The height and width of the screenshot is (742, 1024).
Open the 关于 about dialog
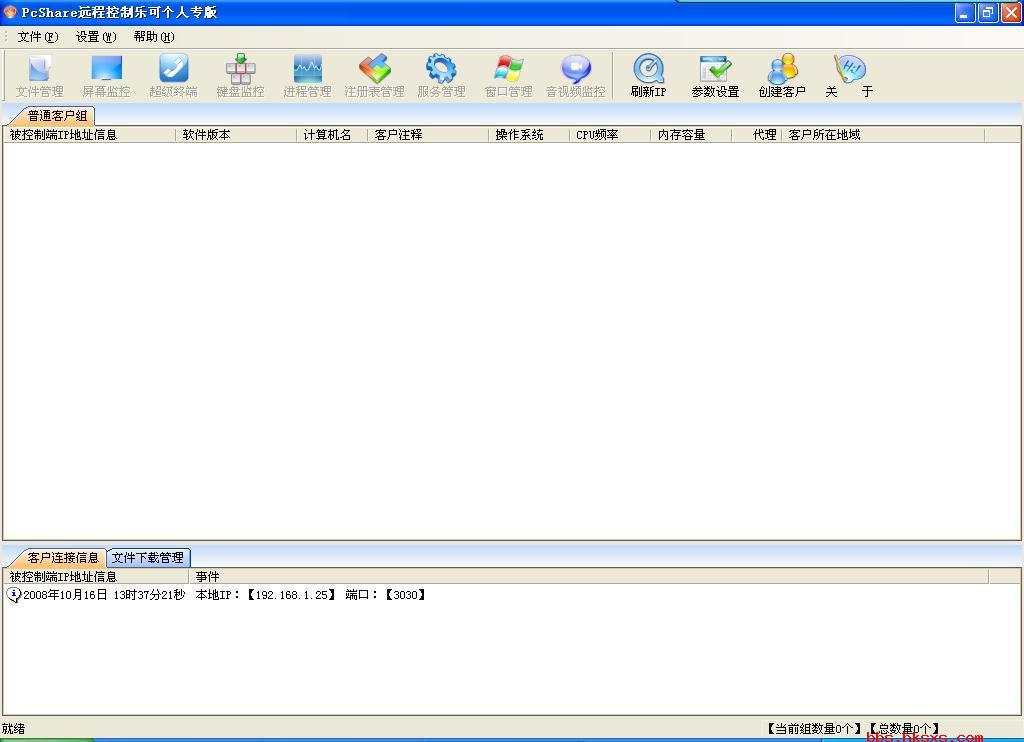[849, 75]
